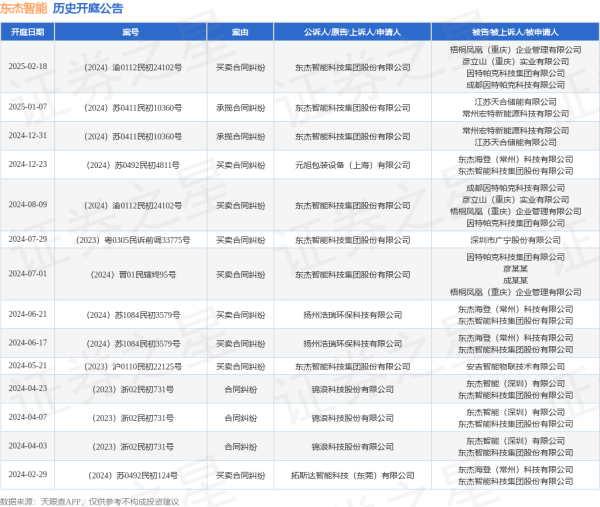Viewport: 600px width, 507px height.
Task: Click the date cell 2024-08-09
Action: (x=28, y=205)
